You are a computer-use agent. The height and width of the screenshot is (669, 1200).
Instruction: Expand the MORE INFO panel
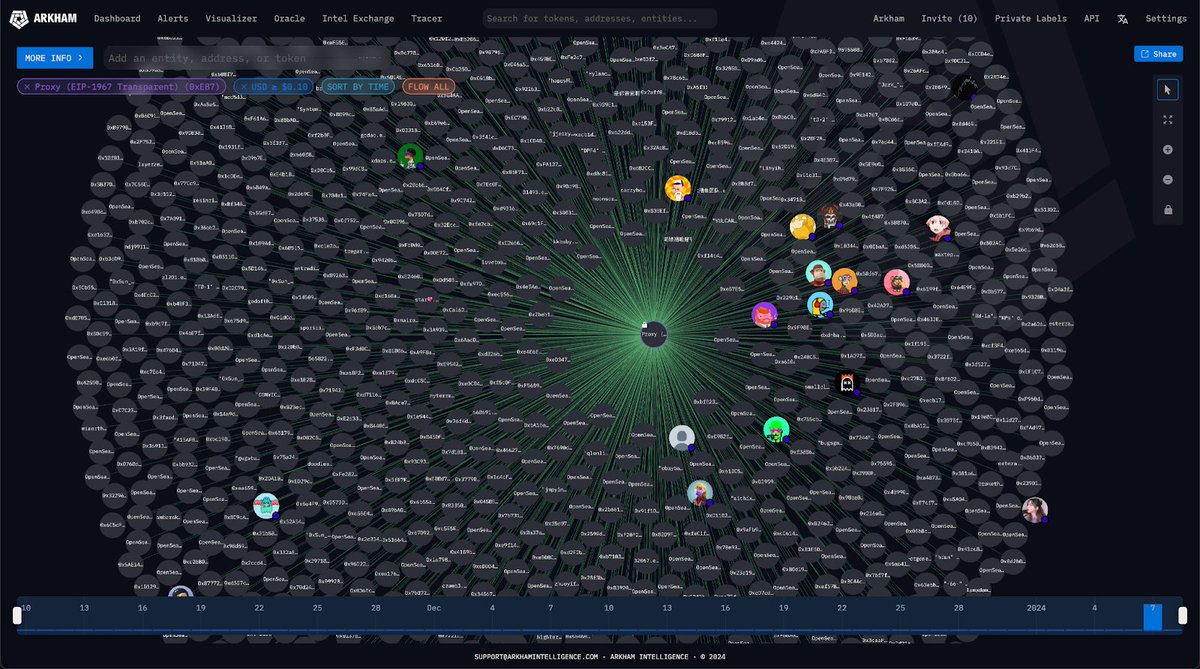coord(55,58)
